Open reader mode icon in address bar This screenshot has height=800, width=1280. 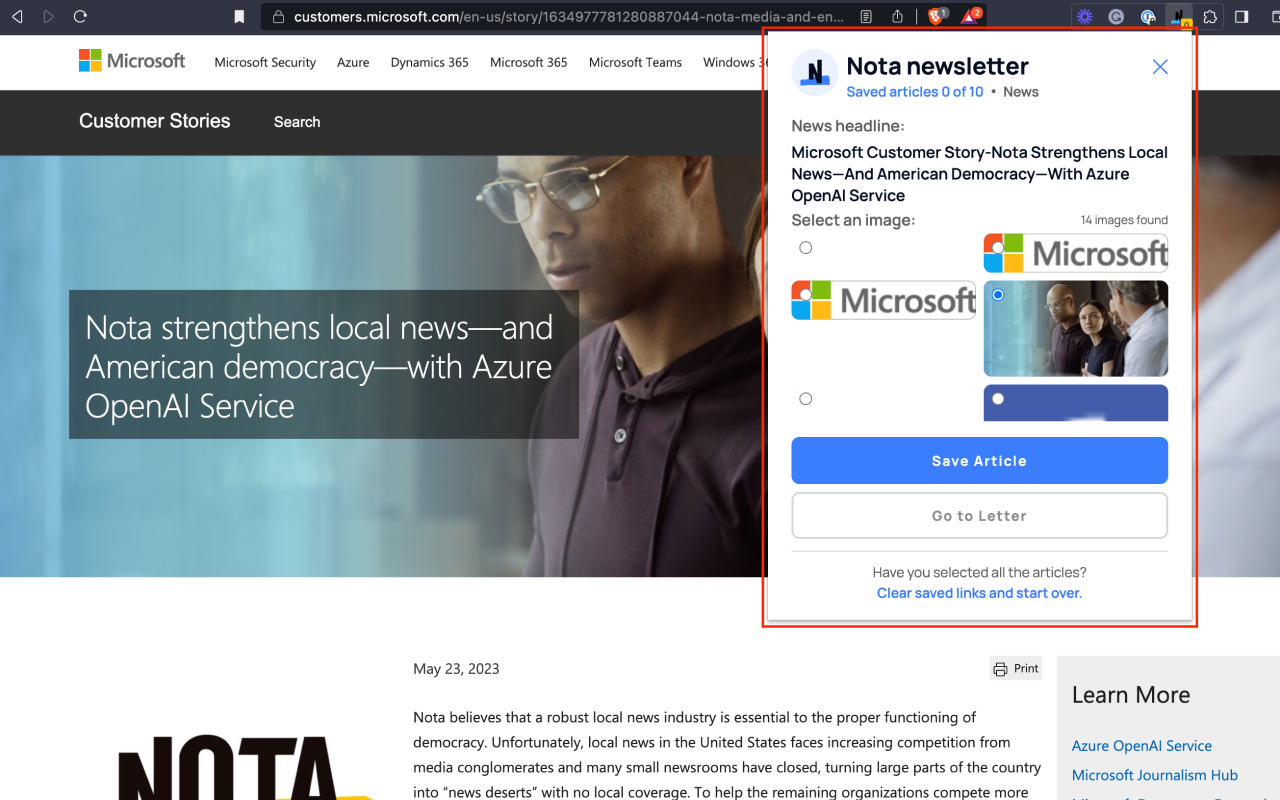[867, 17]
